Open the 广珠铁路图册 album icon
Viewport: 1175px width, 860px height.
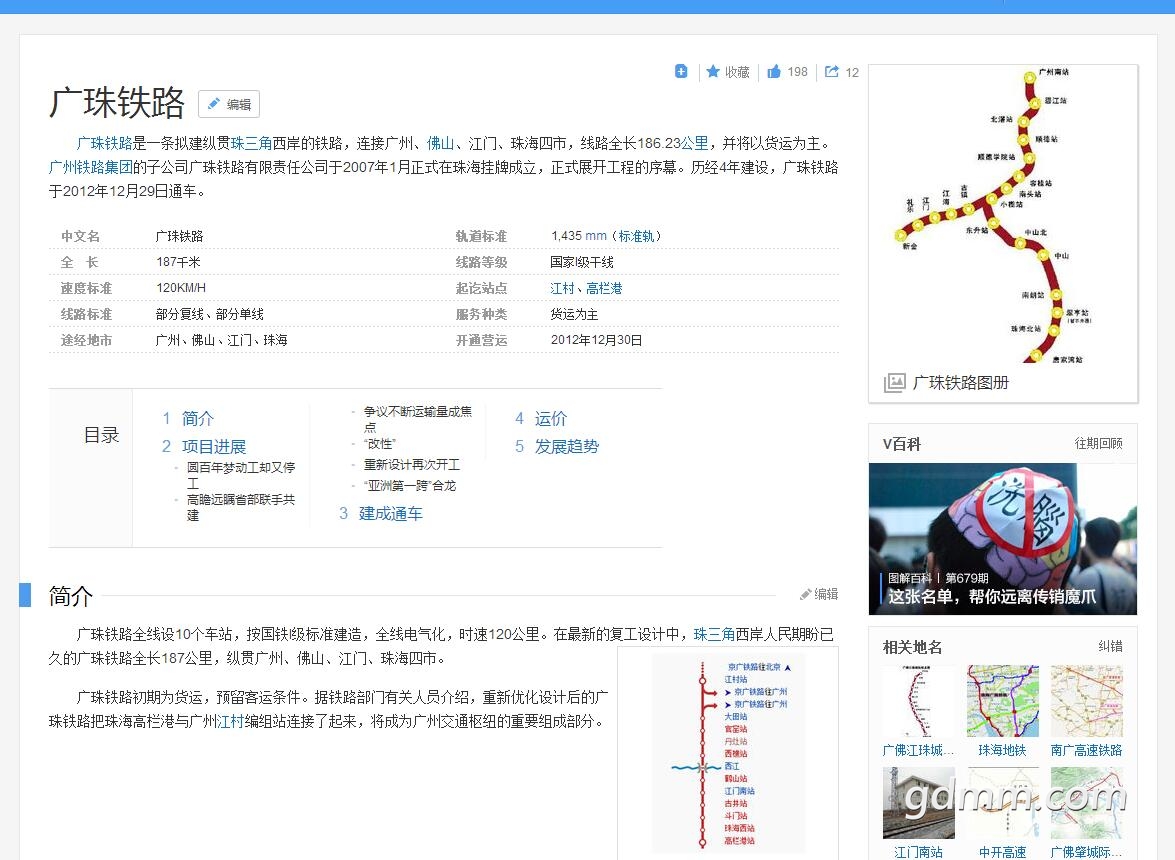coord(895,383)
